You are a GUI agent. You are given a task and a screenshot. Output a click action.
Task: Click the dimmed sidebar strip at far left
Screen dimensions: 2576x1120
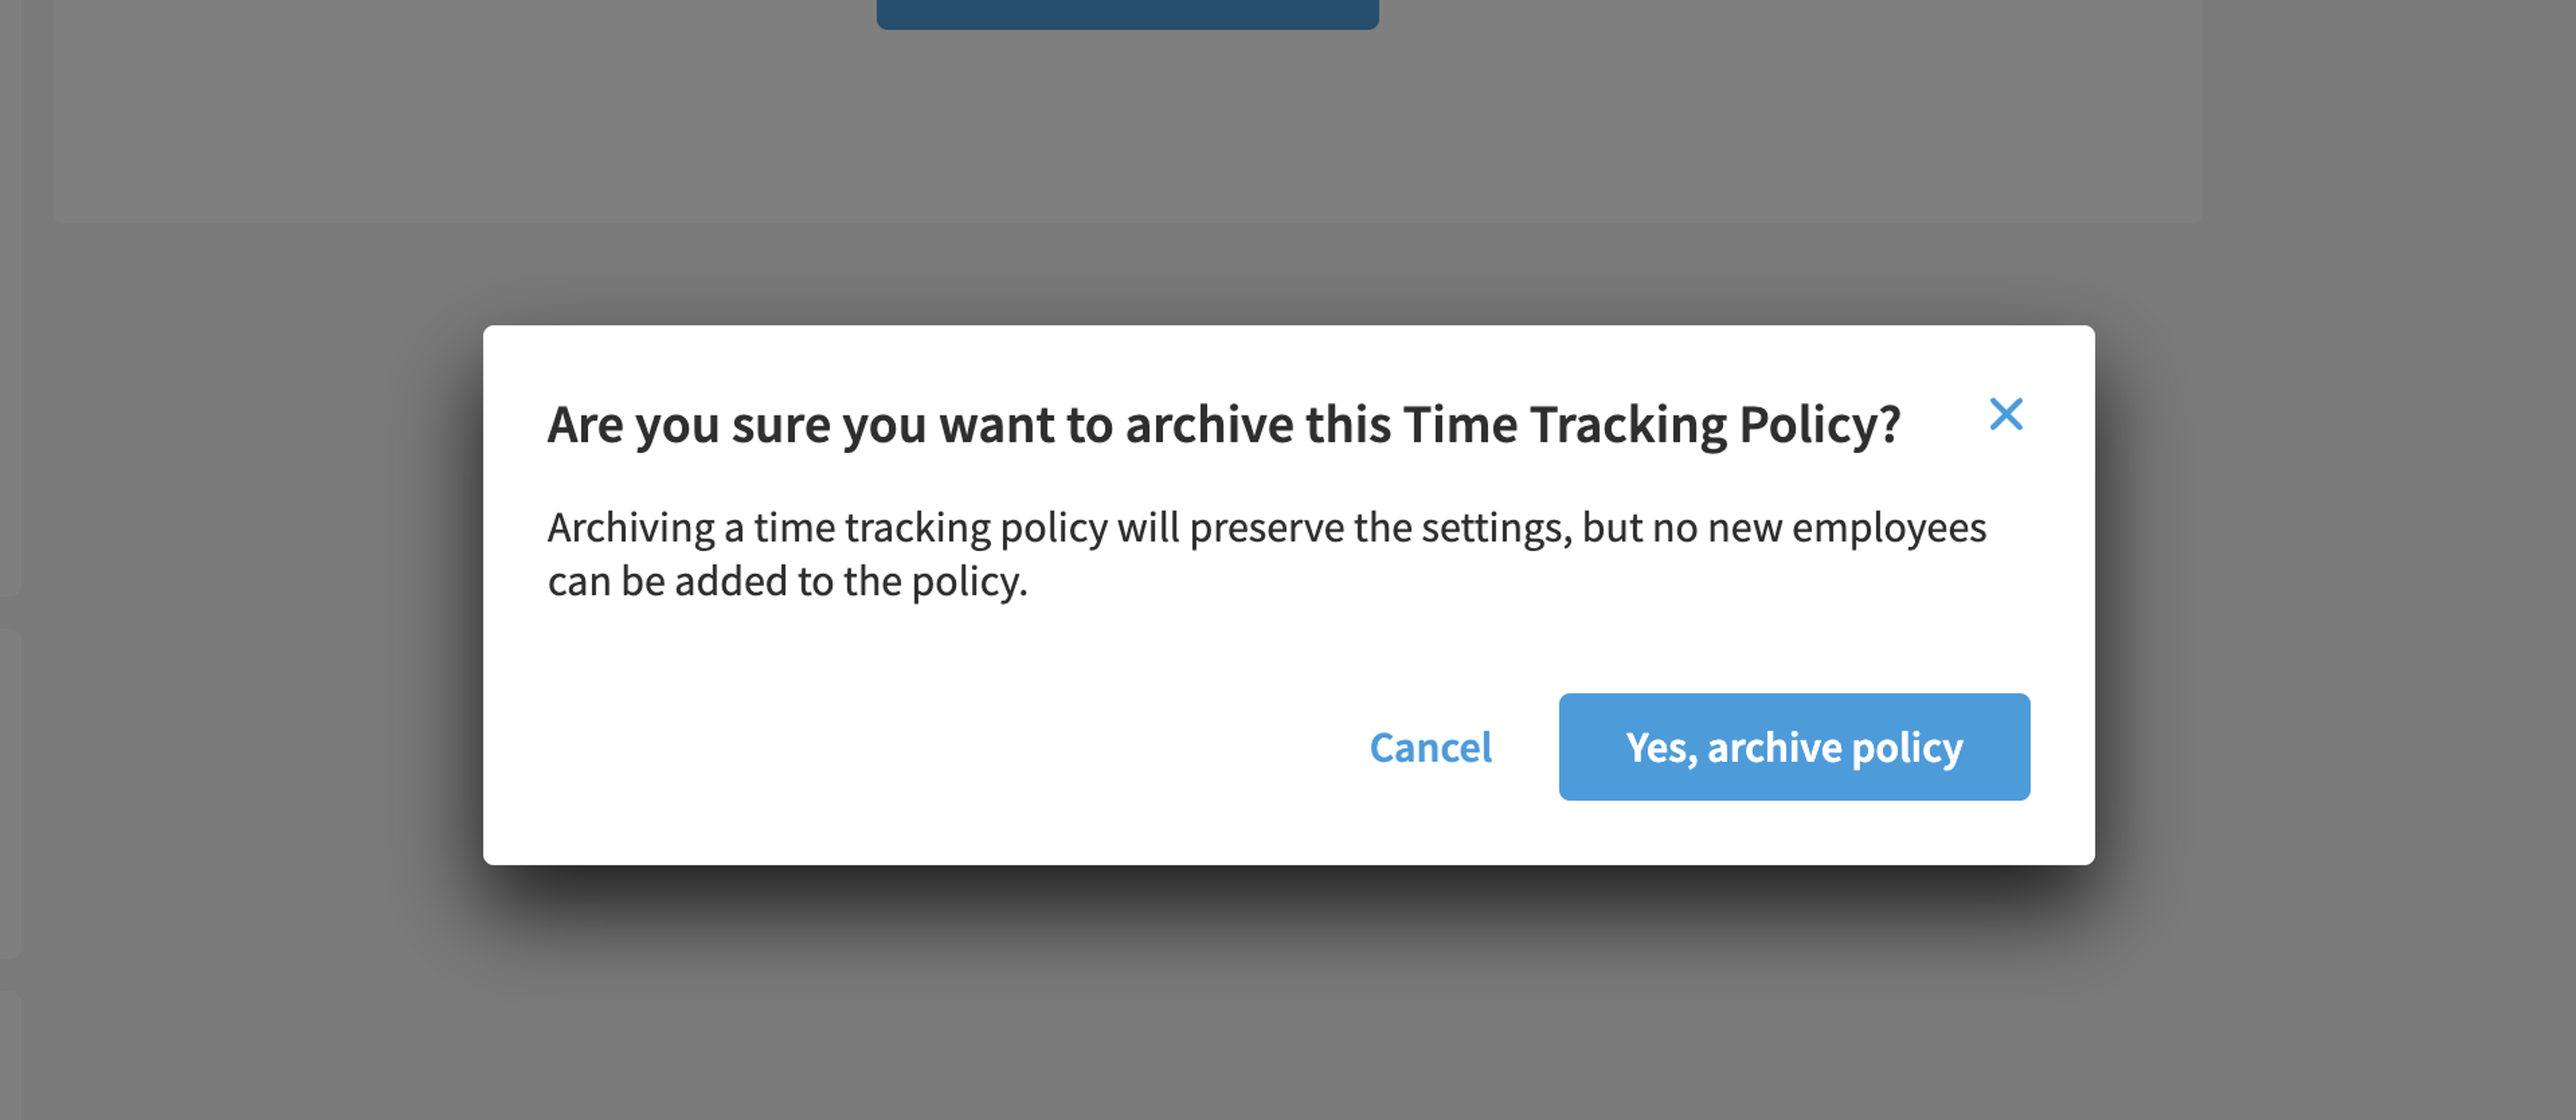[10, 300]
